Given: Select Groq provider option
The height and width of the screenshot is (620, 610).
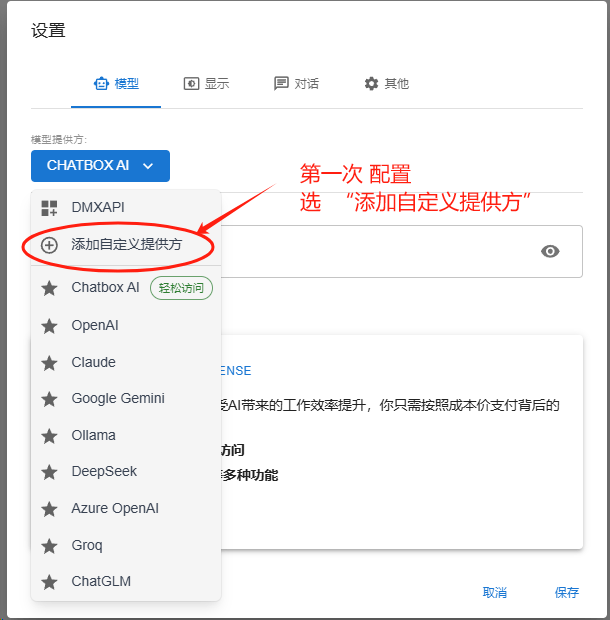Looking at the screenshot, I should pyautogui.click(x=126, y=545).
